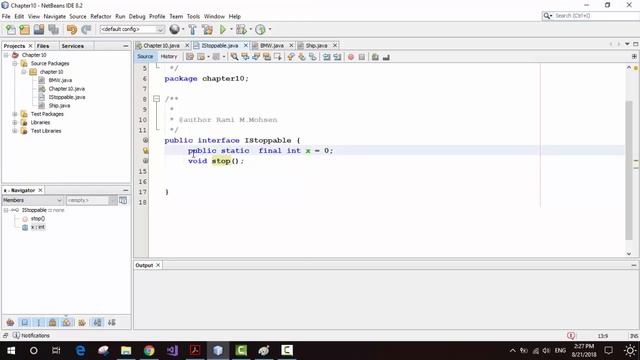
Task: Switch to the Services panel tab
Action: (73, 46)
